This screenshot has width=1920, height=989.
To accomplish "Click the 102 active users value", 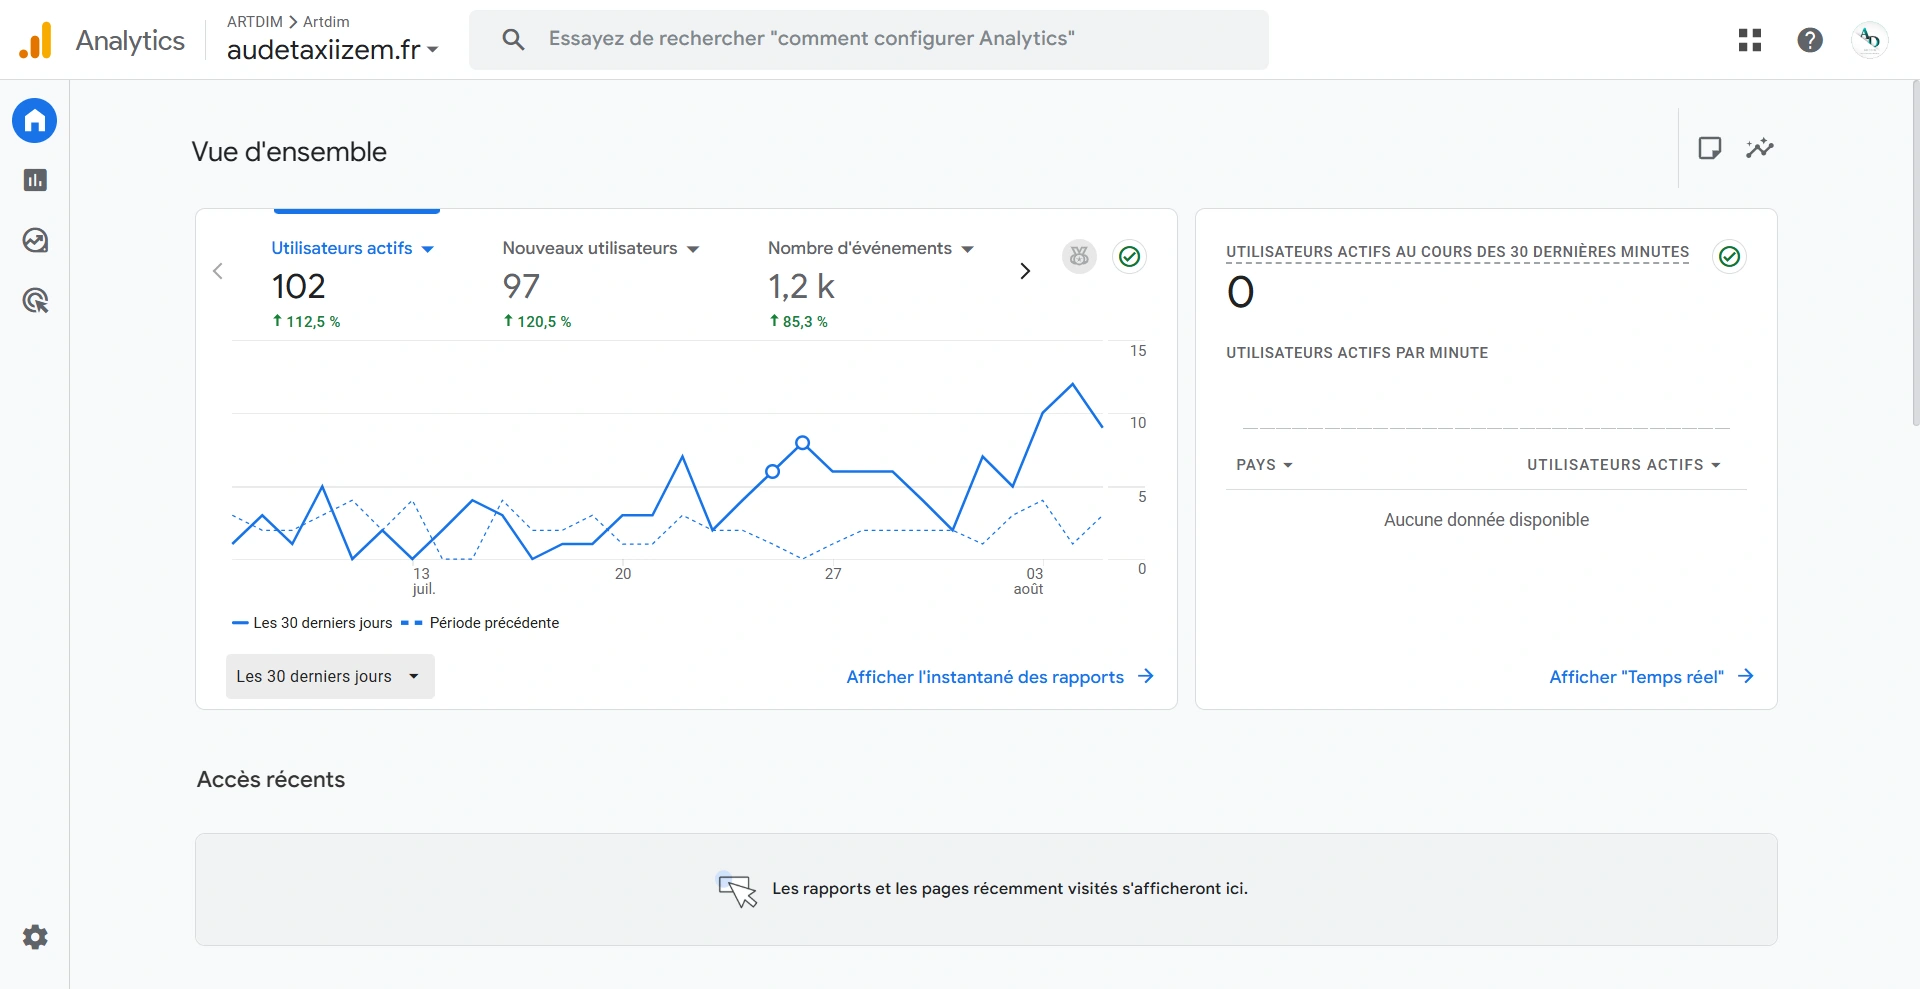I will click(298, 287).
